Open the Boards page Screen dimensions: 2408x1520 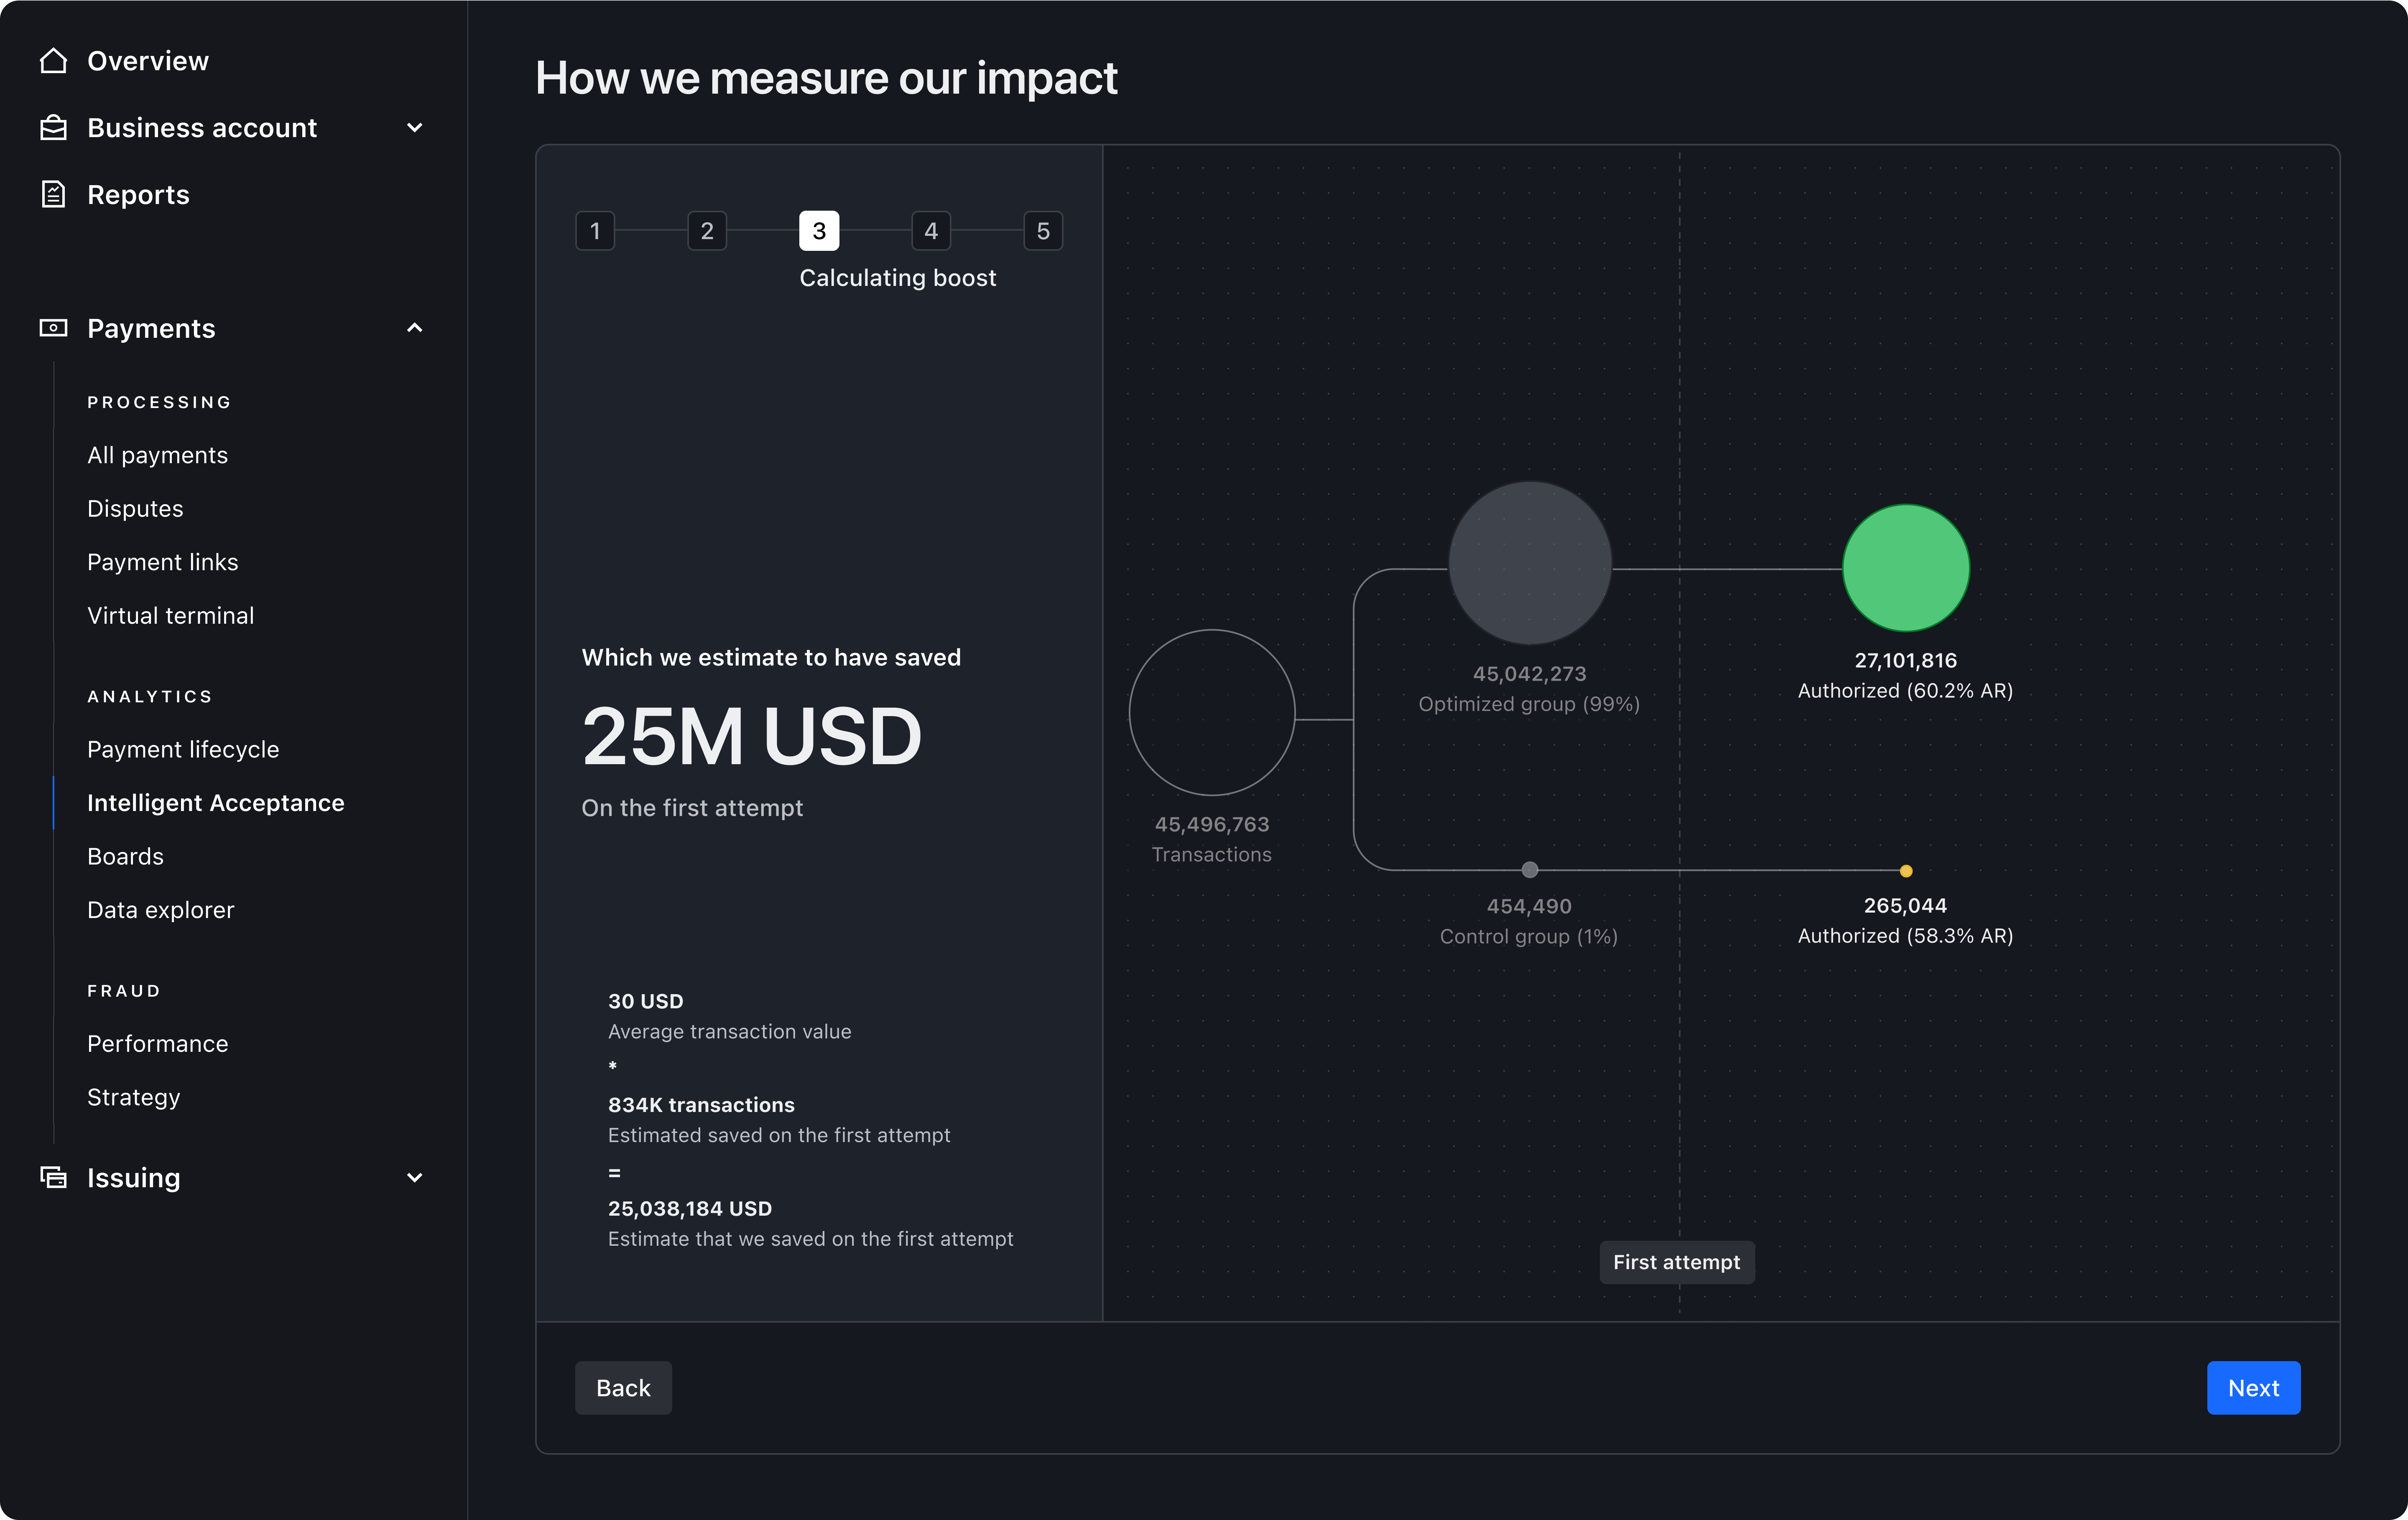[x=125, y=856]
